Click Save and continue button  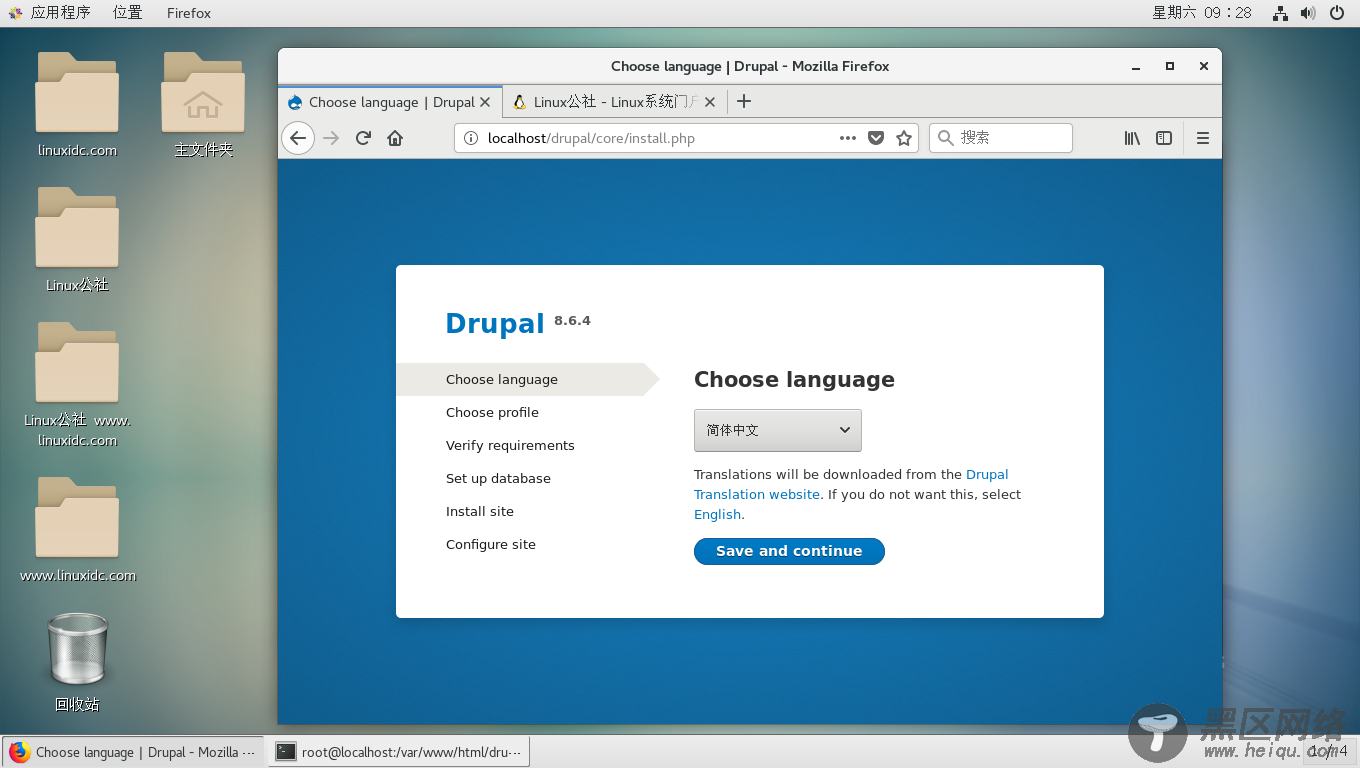[x=789, y=551]
